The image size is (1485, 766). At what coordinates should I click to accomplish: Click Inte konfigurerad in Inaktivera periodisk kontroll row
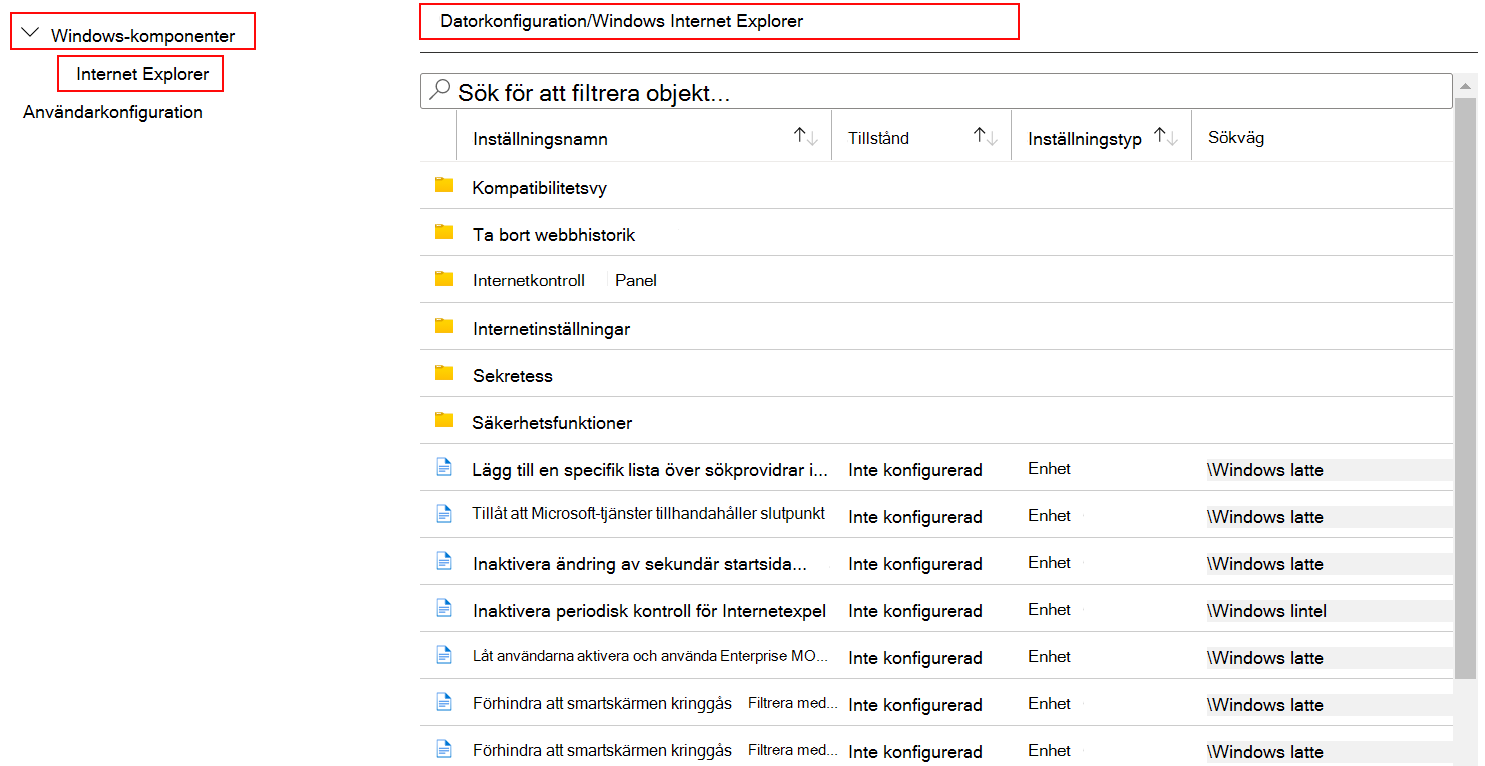915,611
